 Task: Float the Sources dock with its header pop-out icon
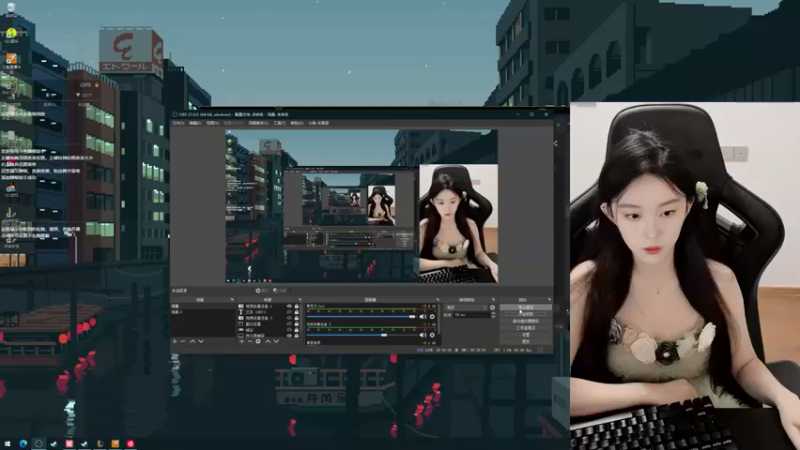pyautogui.click(x=299, y=299)
